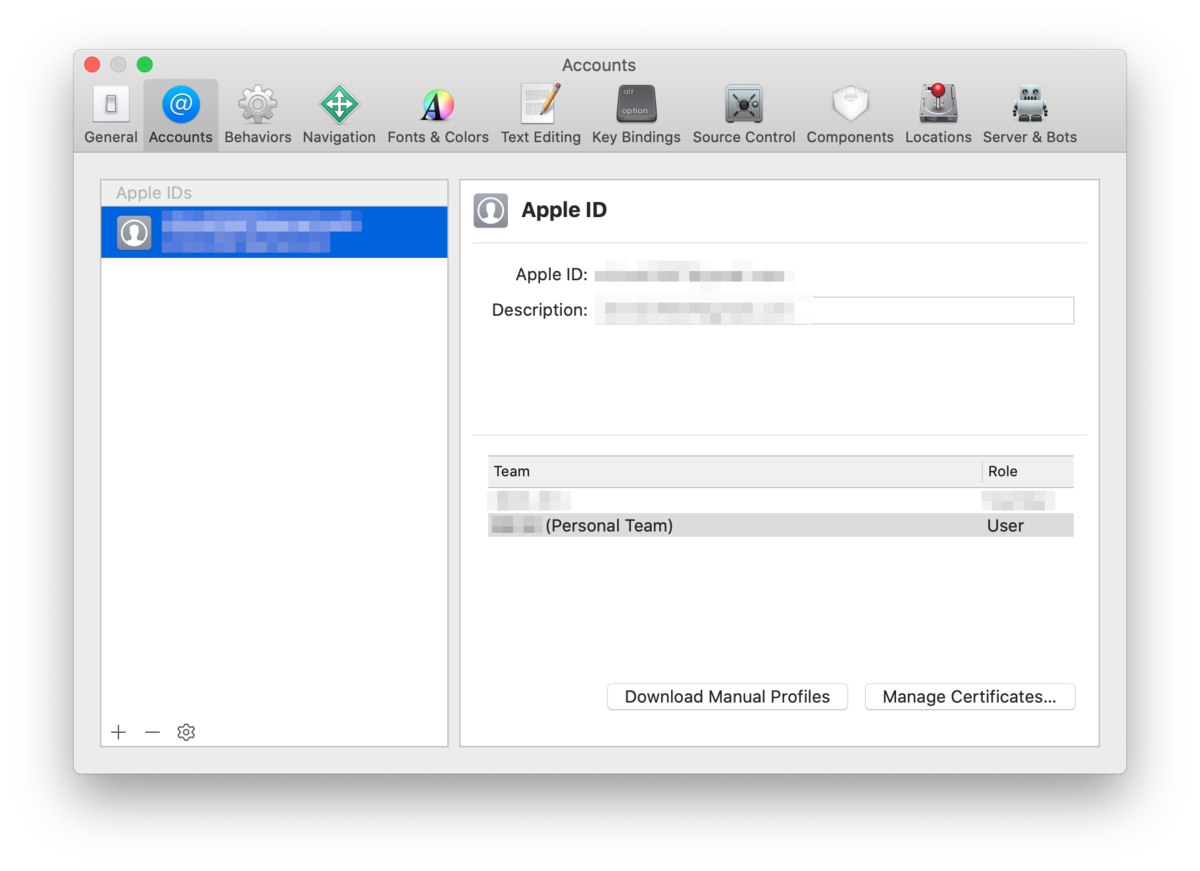The width and height of the screenshot is (1200, 871).
Task: Show Key Bindings preferences
Action: tap(636, 115)
